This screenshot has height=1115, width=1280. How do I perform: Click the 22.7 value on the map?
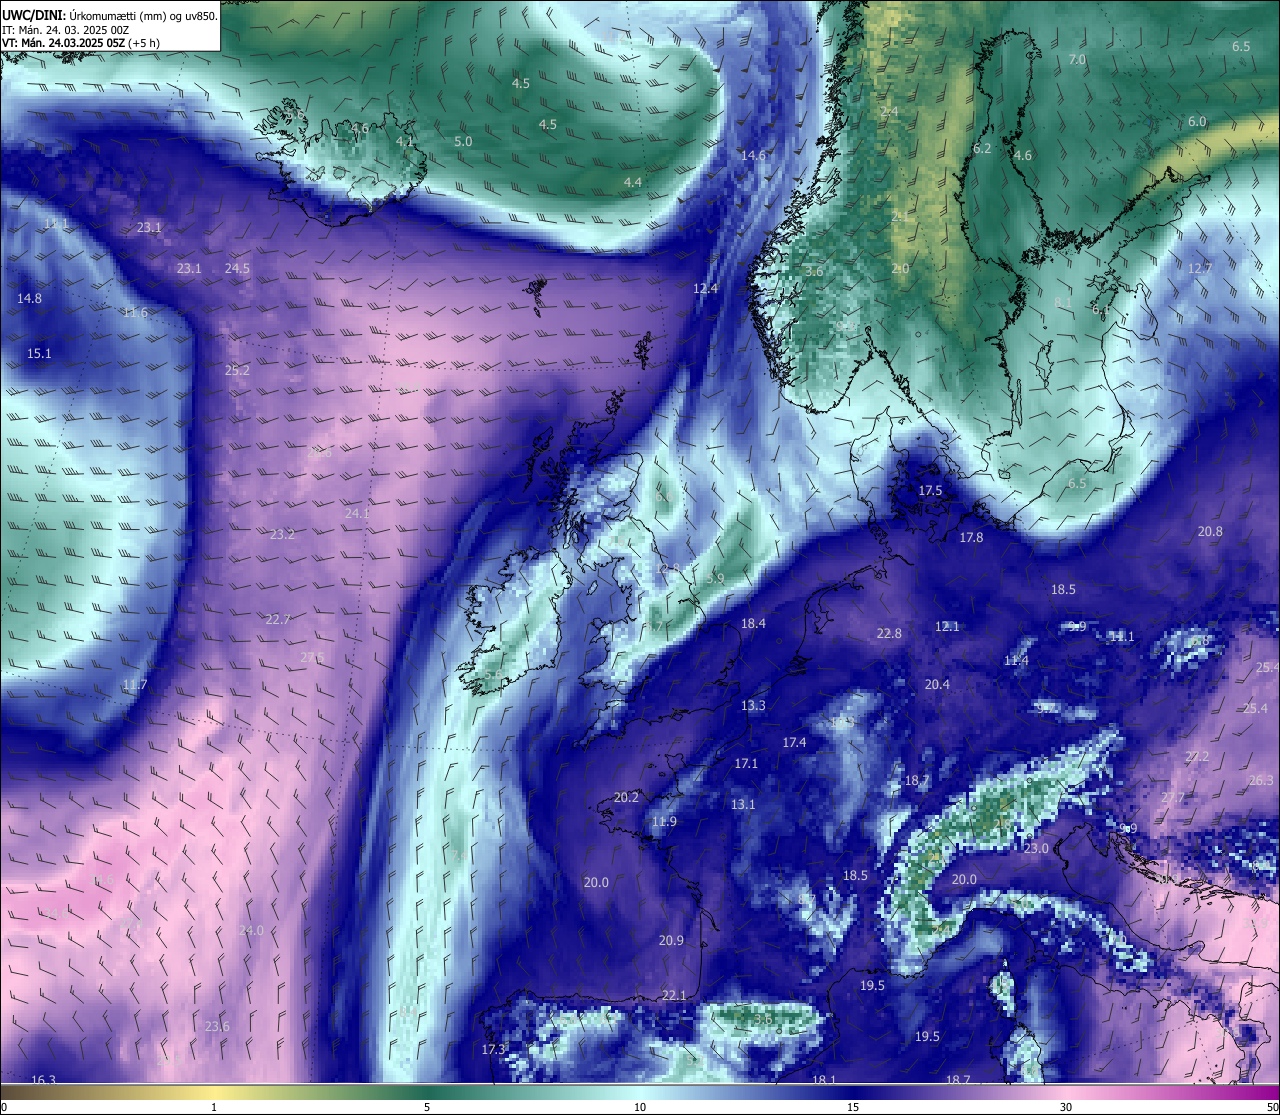click(278, 619)
